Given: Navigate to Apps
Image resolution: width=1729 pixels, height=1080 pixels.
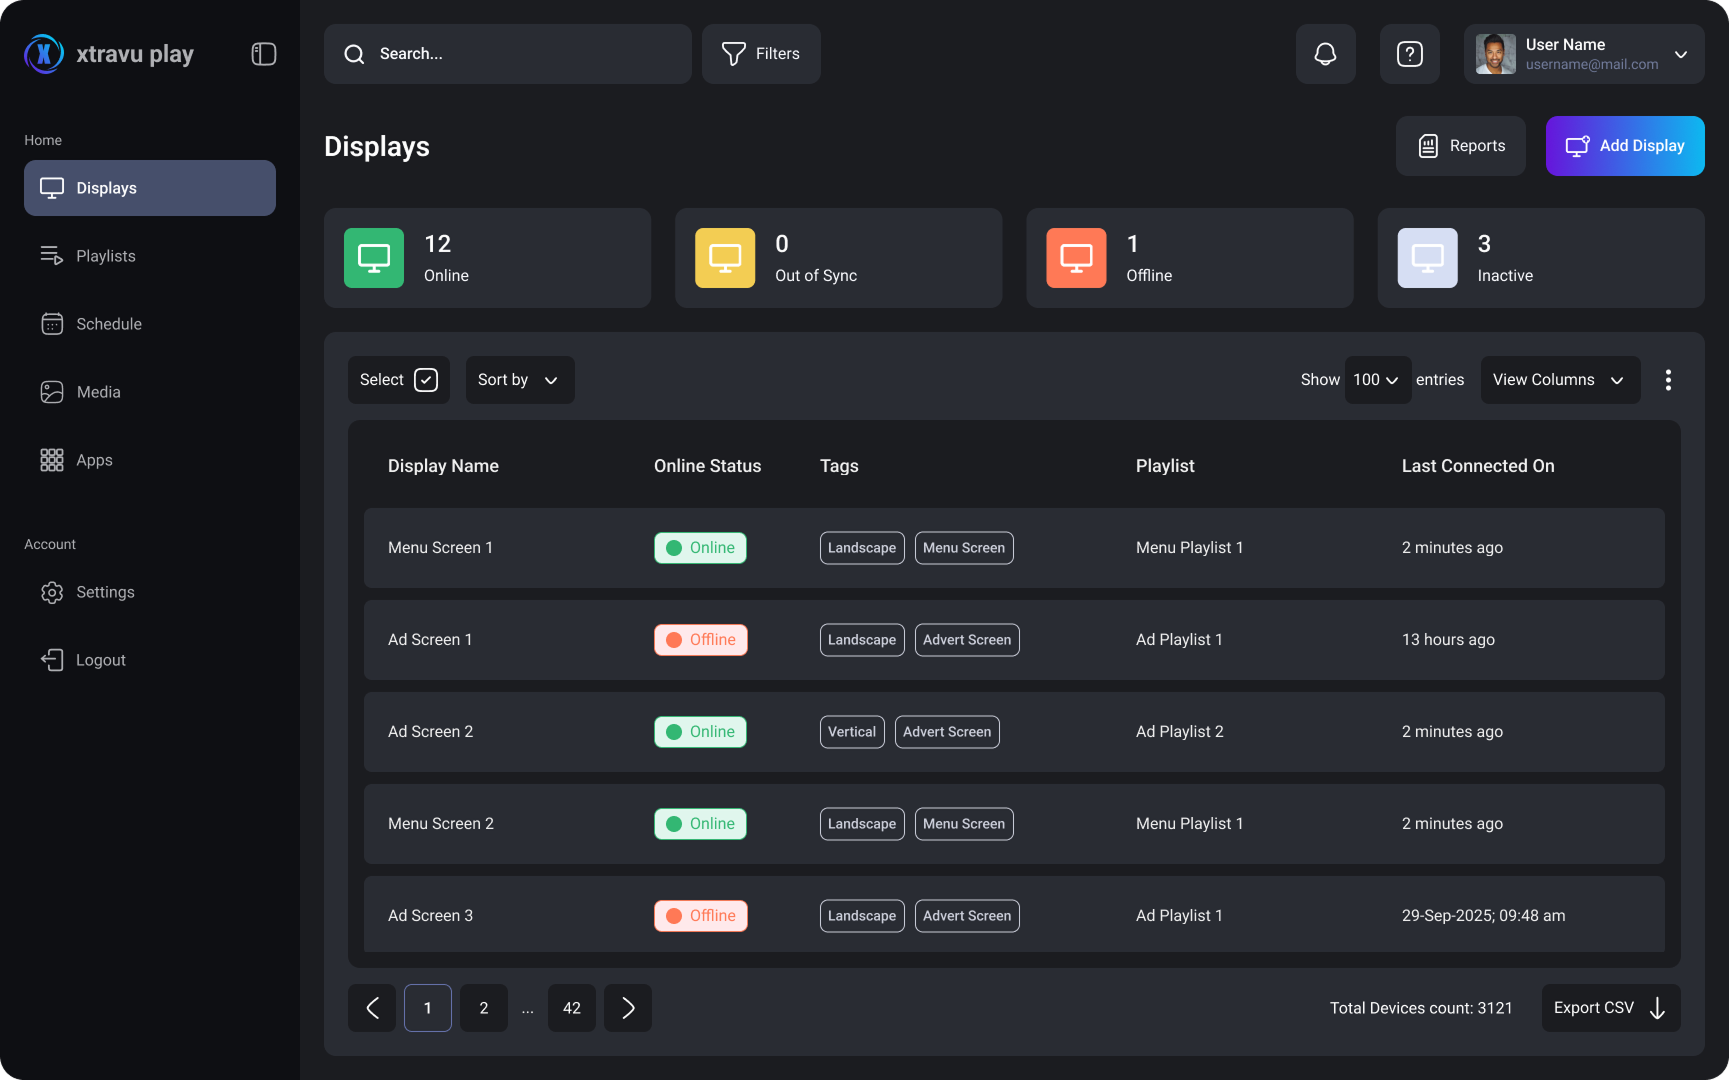Looking at the screenshot, I should (x=150, y=460).
